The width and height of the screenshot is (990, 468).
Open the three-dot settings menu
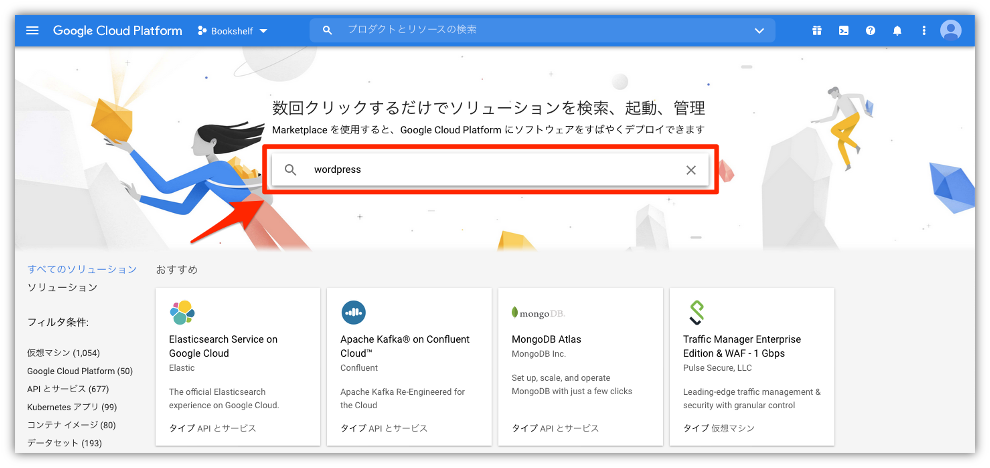point(924,30)
